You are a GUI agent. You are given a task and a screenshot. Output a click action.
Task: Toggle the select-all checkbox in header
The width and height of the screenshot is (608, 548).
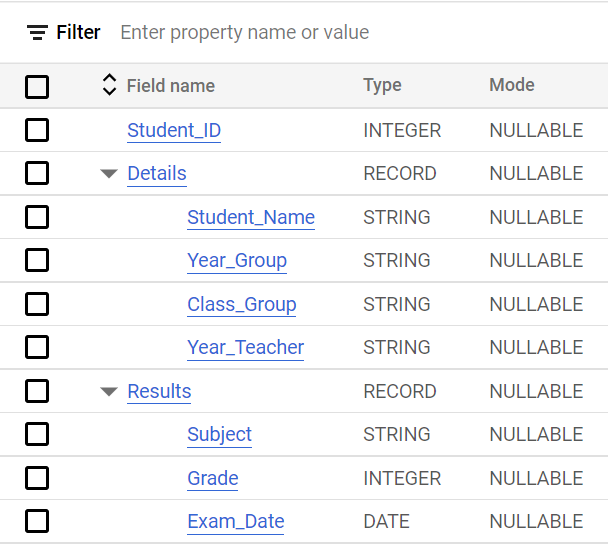37,87
